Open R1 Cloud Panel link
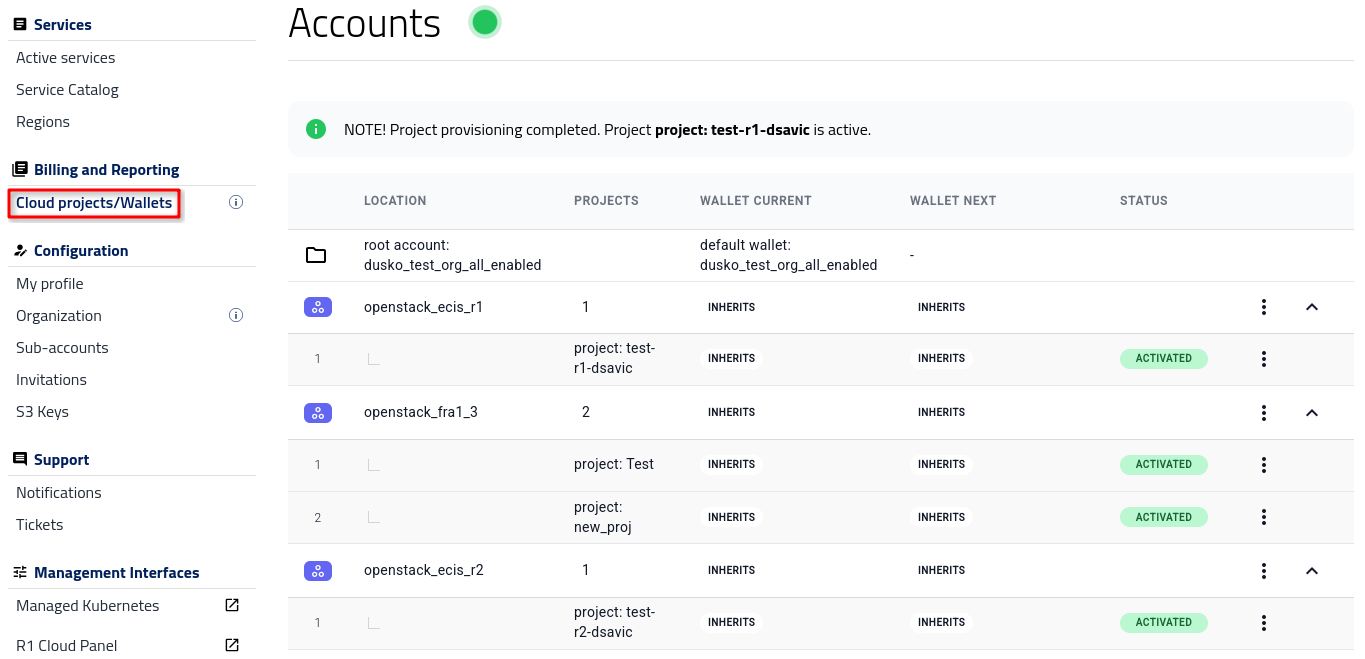Image resolution: width=1365 pixels, height=659 pixels. click(67, 646)
